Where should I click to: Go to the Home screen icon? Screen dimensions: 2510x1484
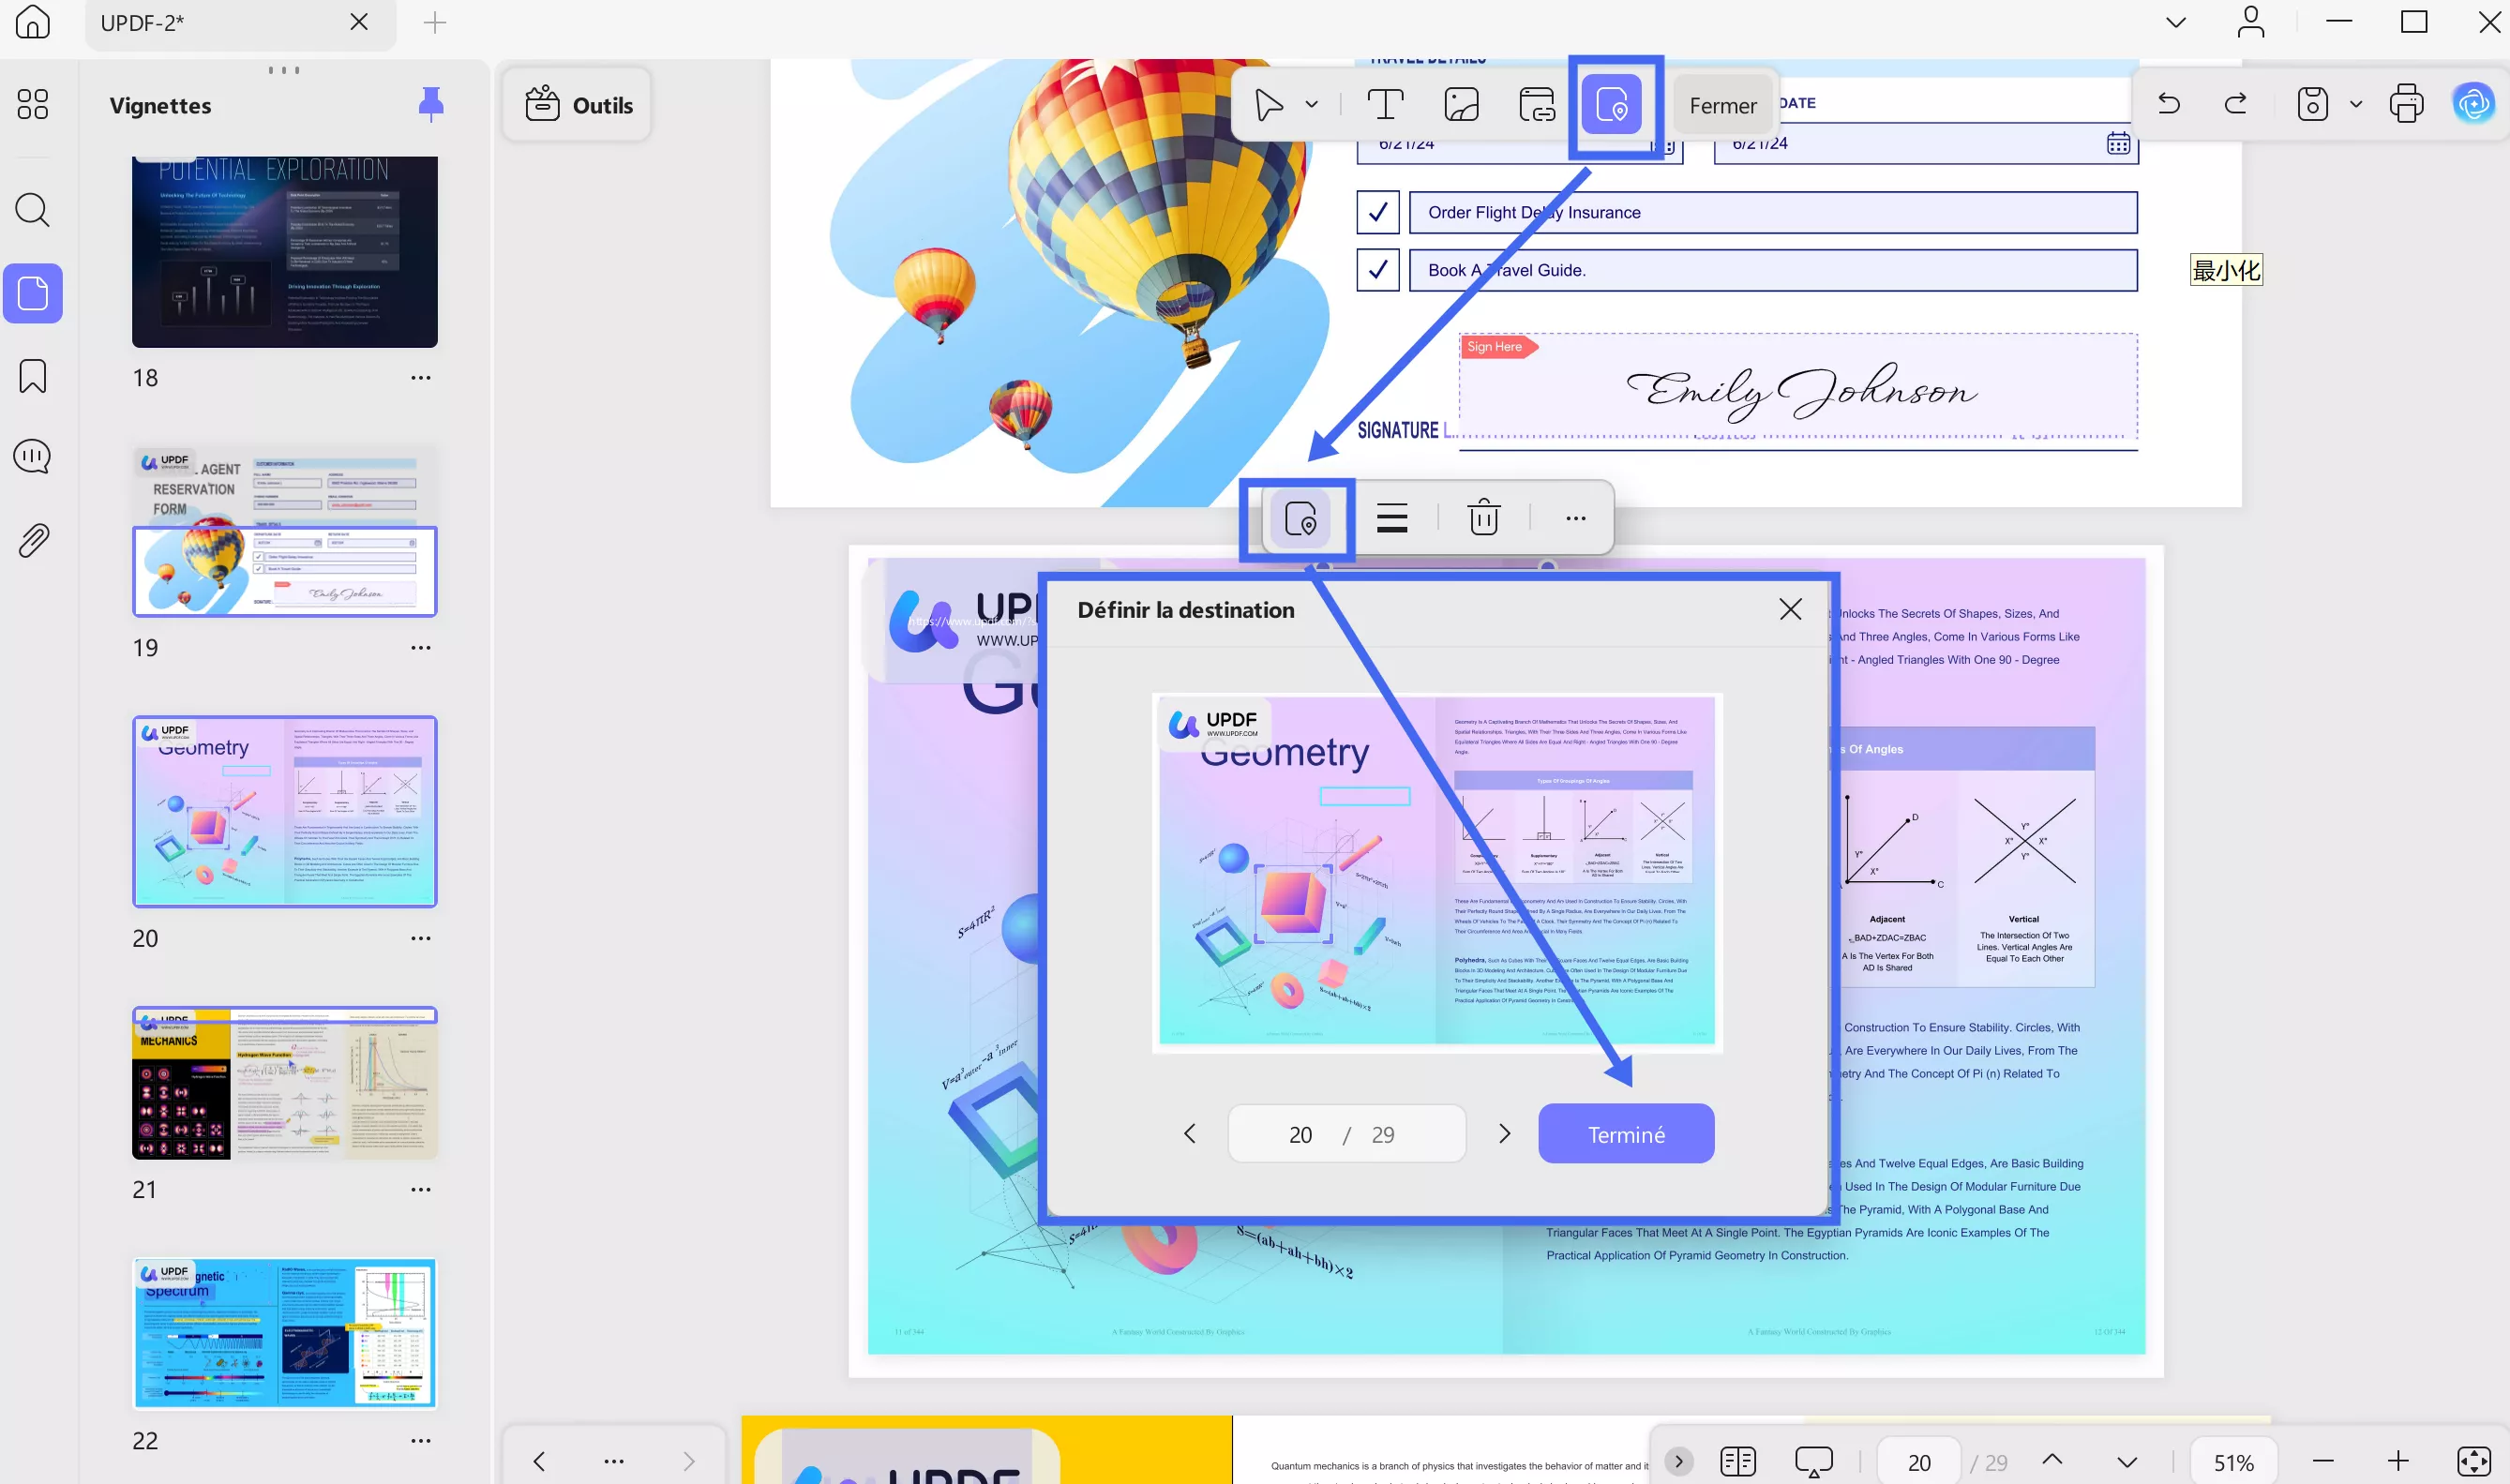(32, 22)
